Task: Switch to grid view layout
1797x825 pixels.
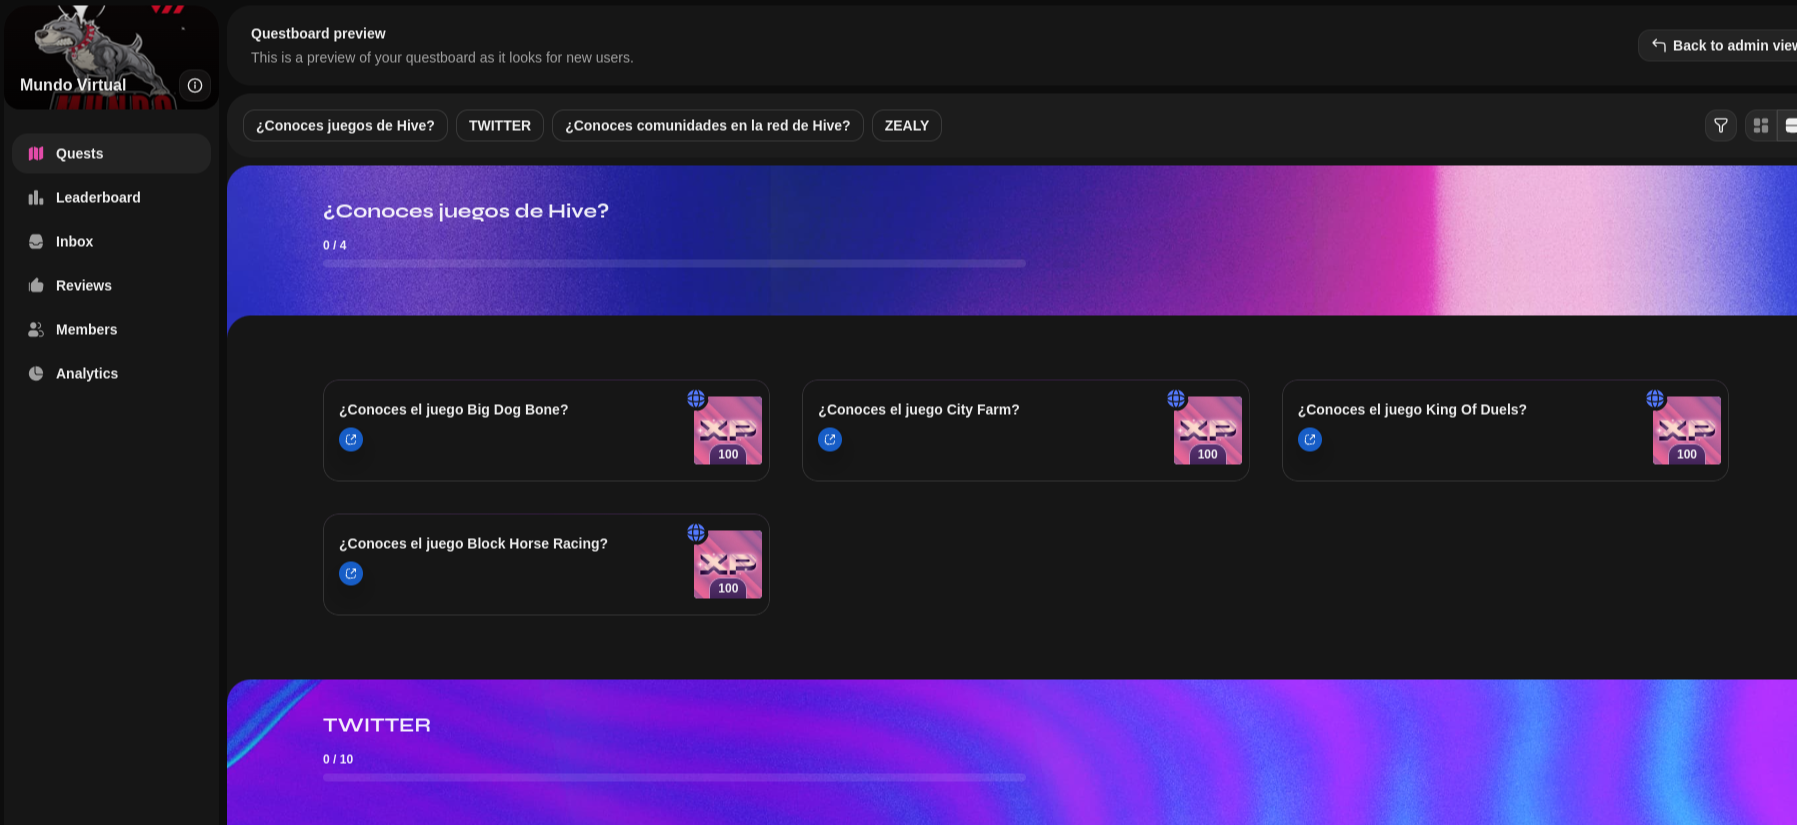Action: point(1761,125)
